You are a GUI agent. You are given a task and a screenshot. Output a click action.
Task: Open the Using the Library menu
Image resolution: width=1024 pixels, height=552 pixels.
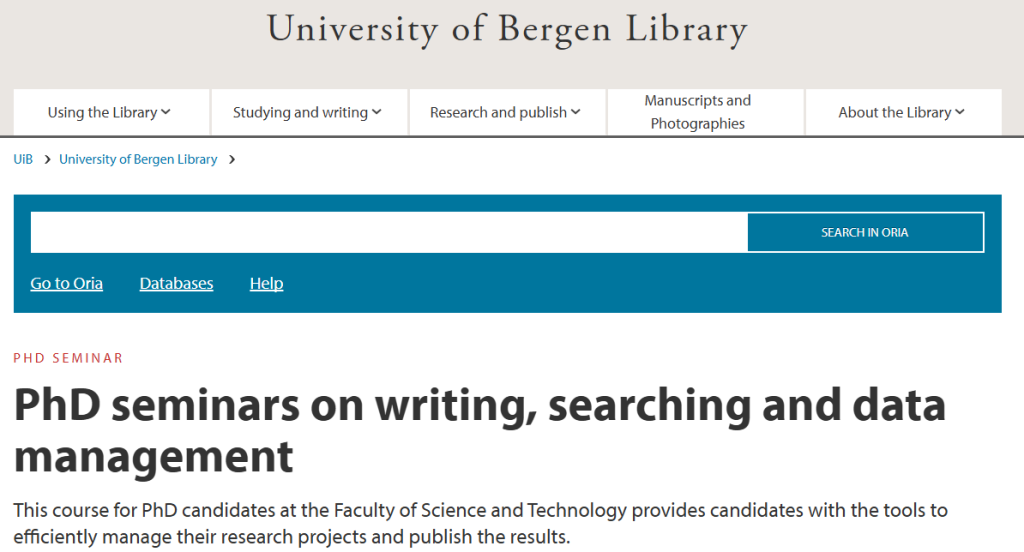click(101, 112)
